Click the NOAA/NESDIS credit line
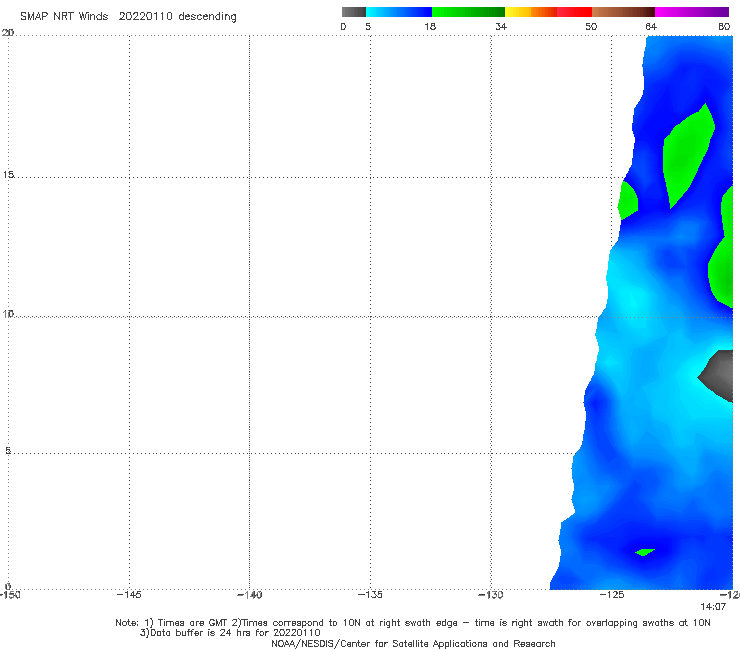740x650 pixels. (413, 644)
